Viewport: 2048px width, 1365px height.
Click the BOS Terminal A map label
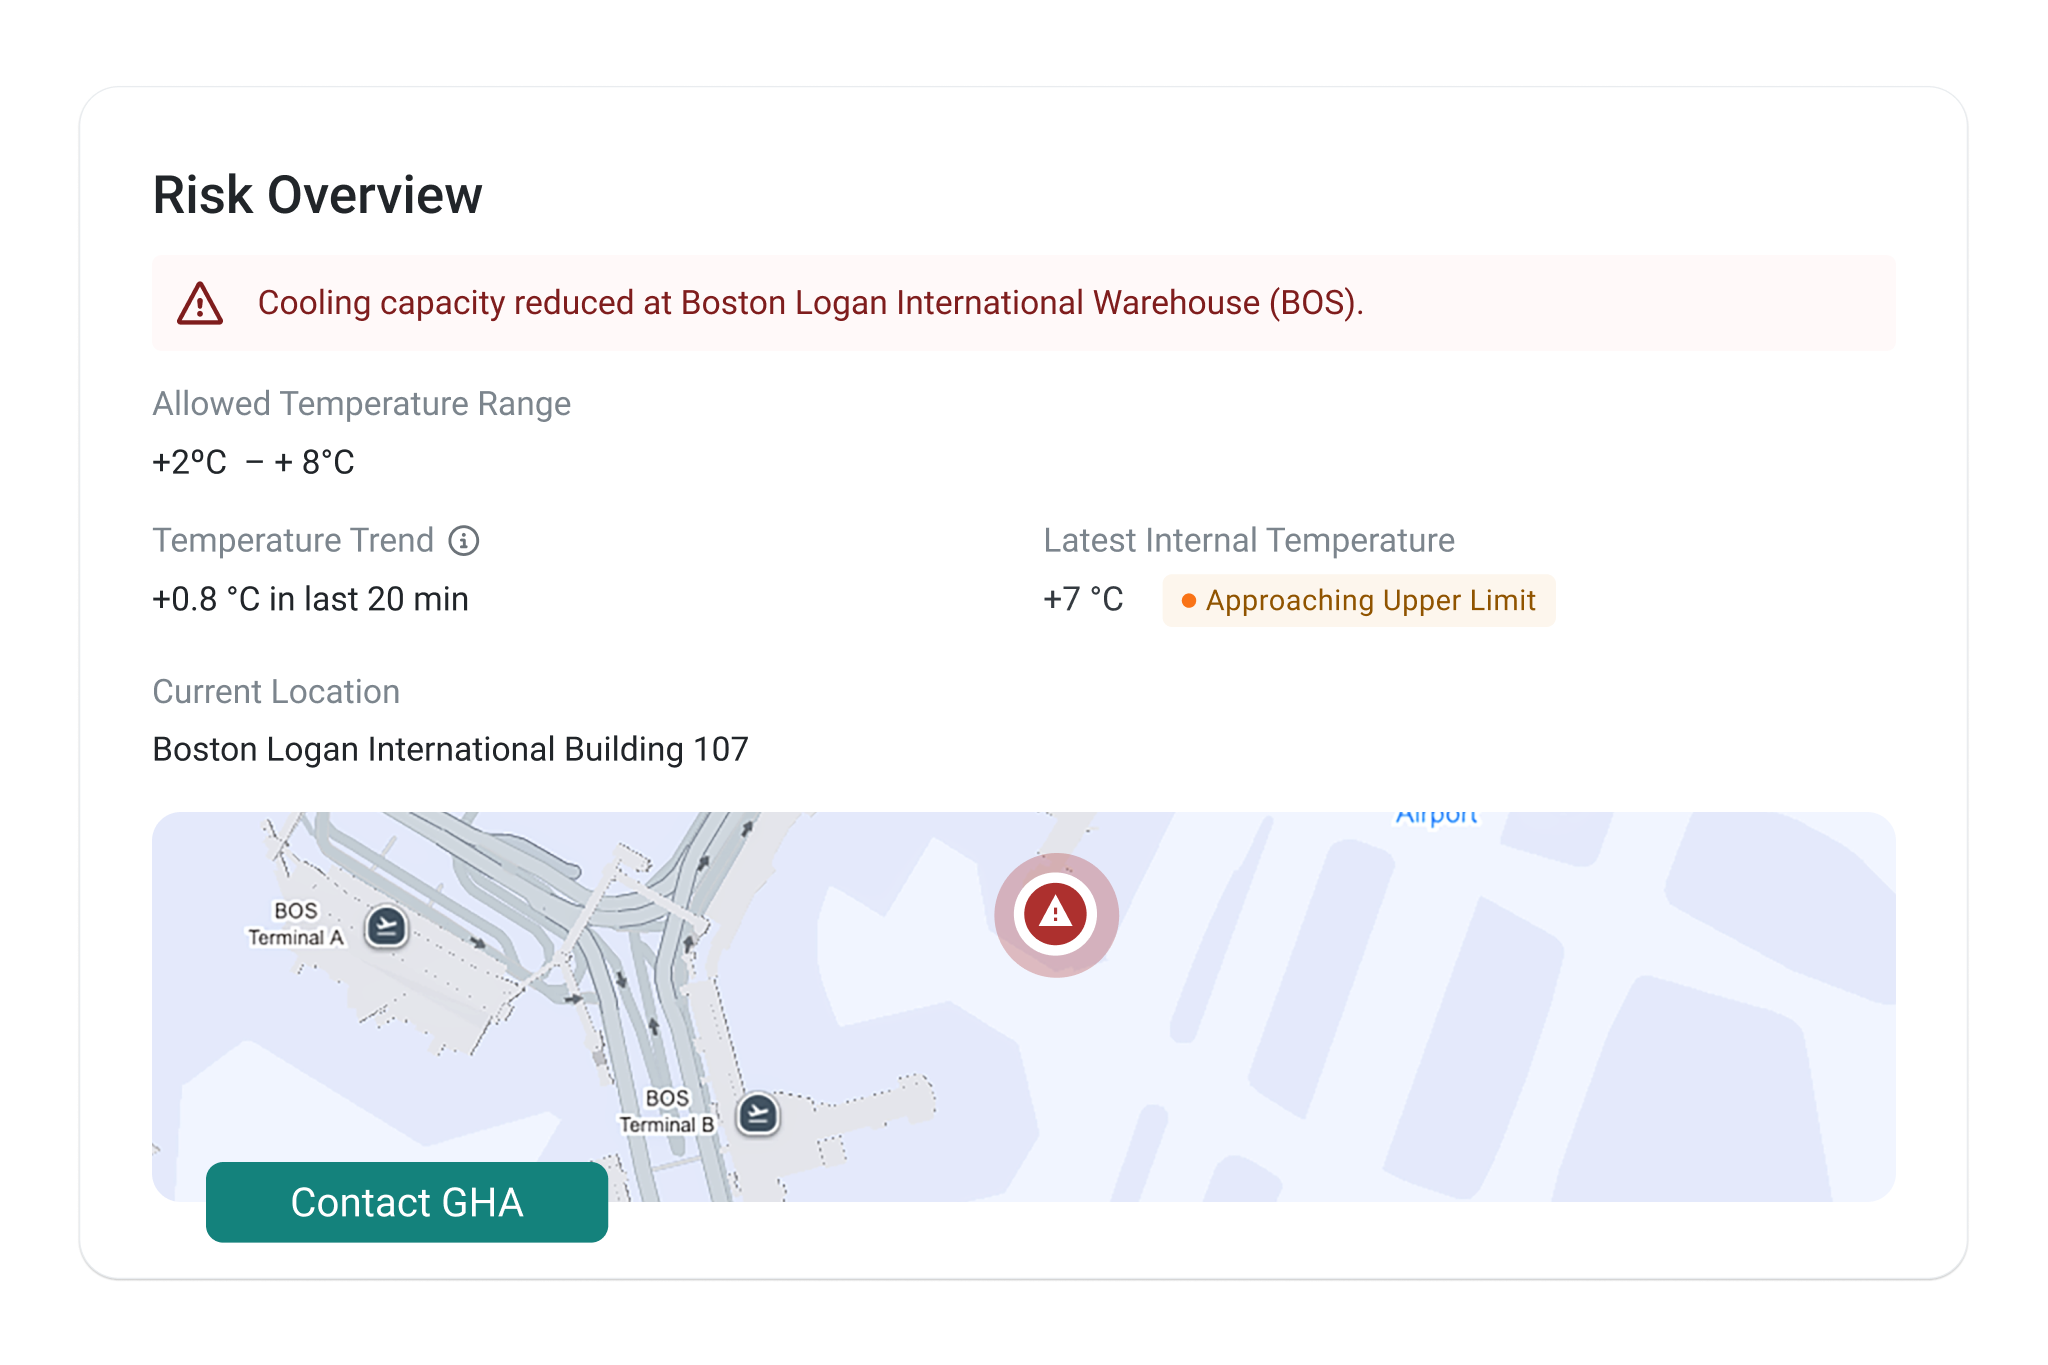coord(296,924)
